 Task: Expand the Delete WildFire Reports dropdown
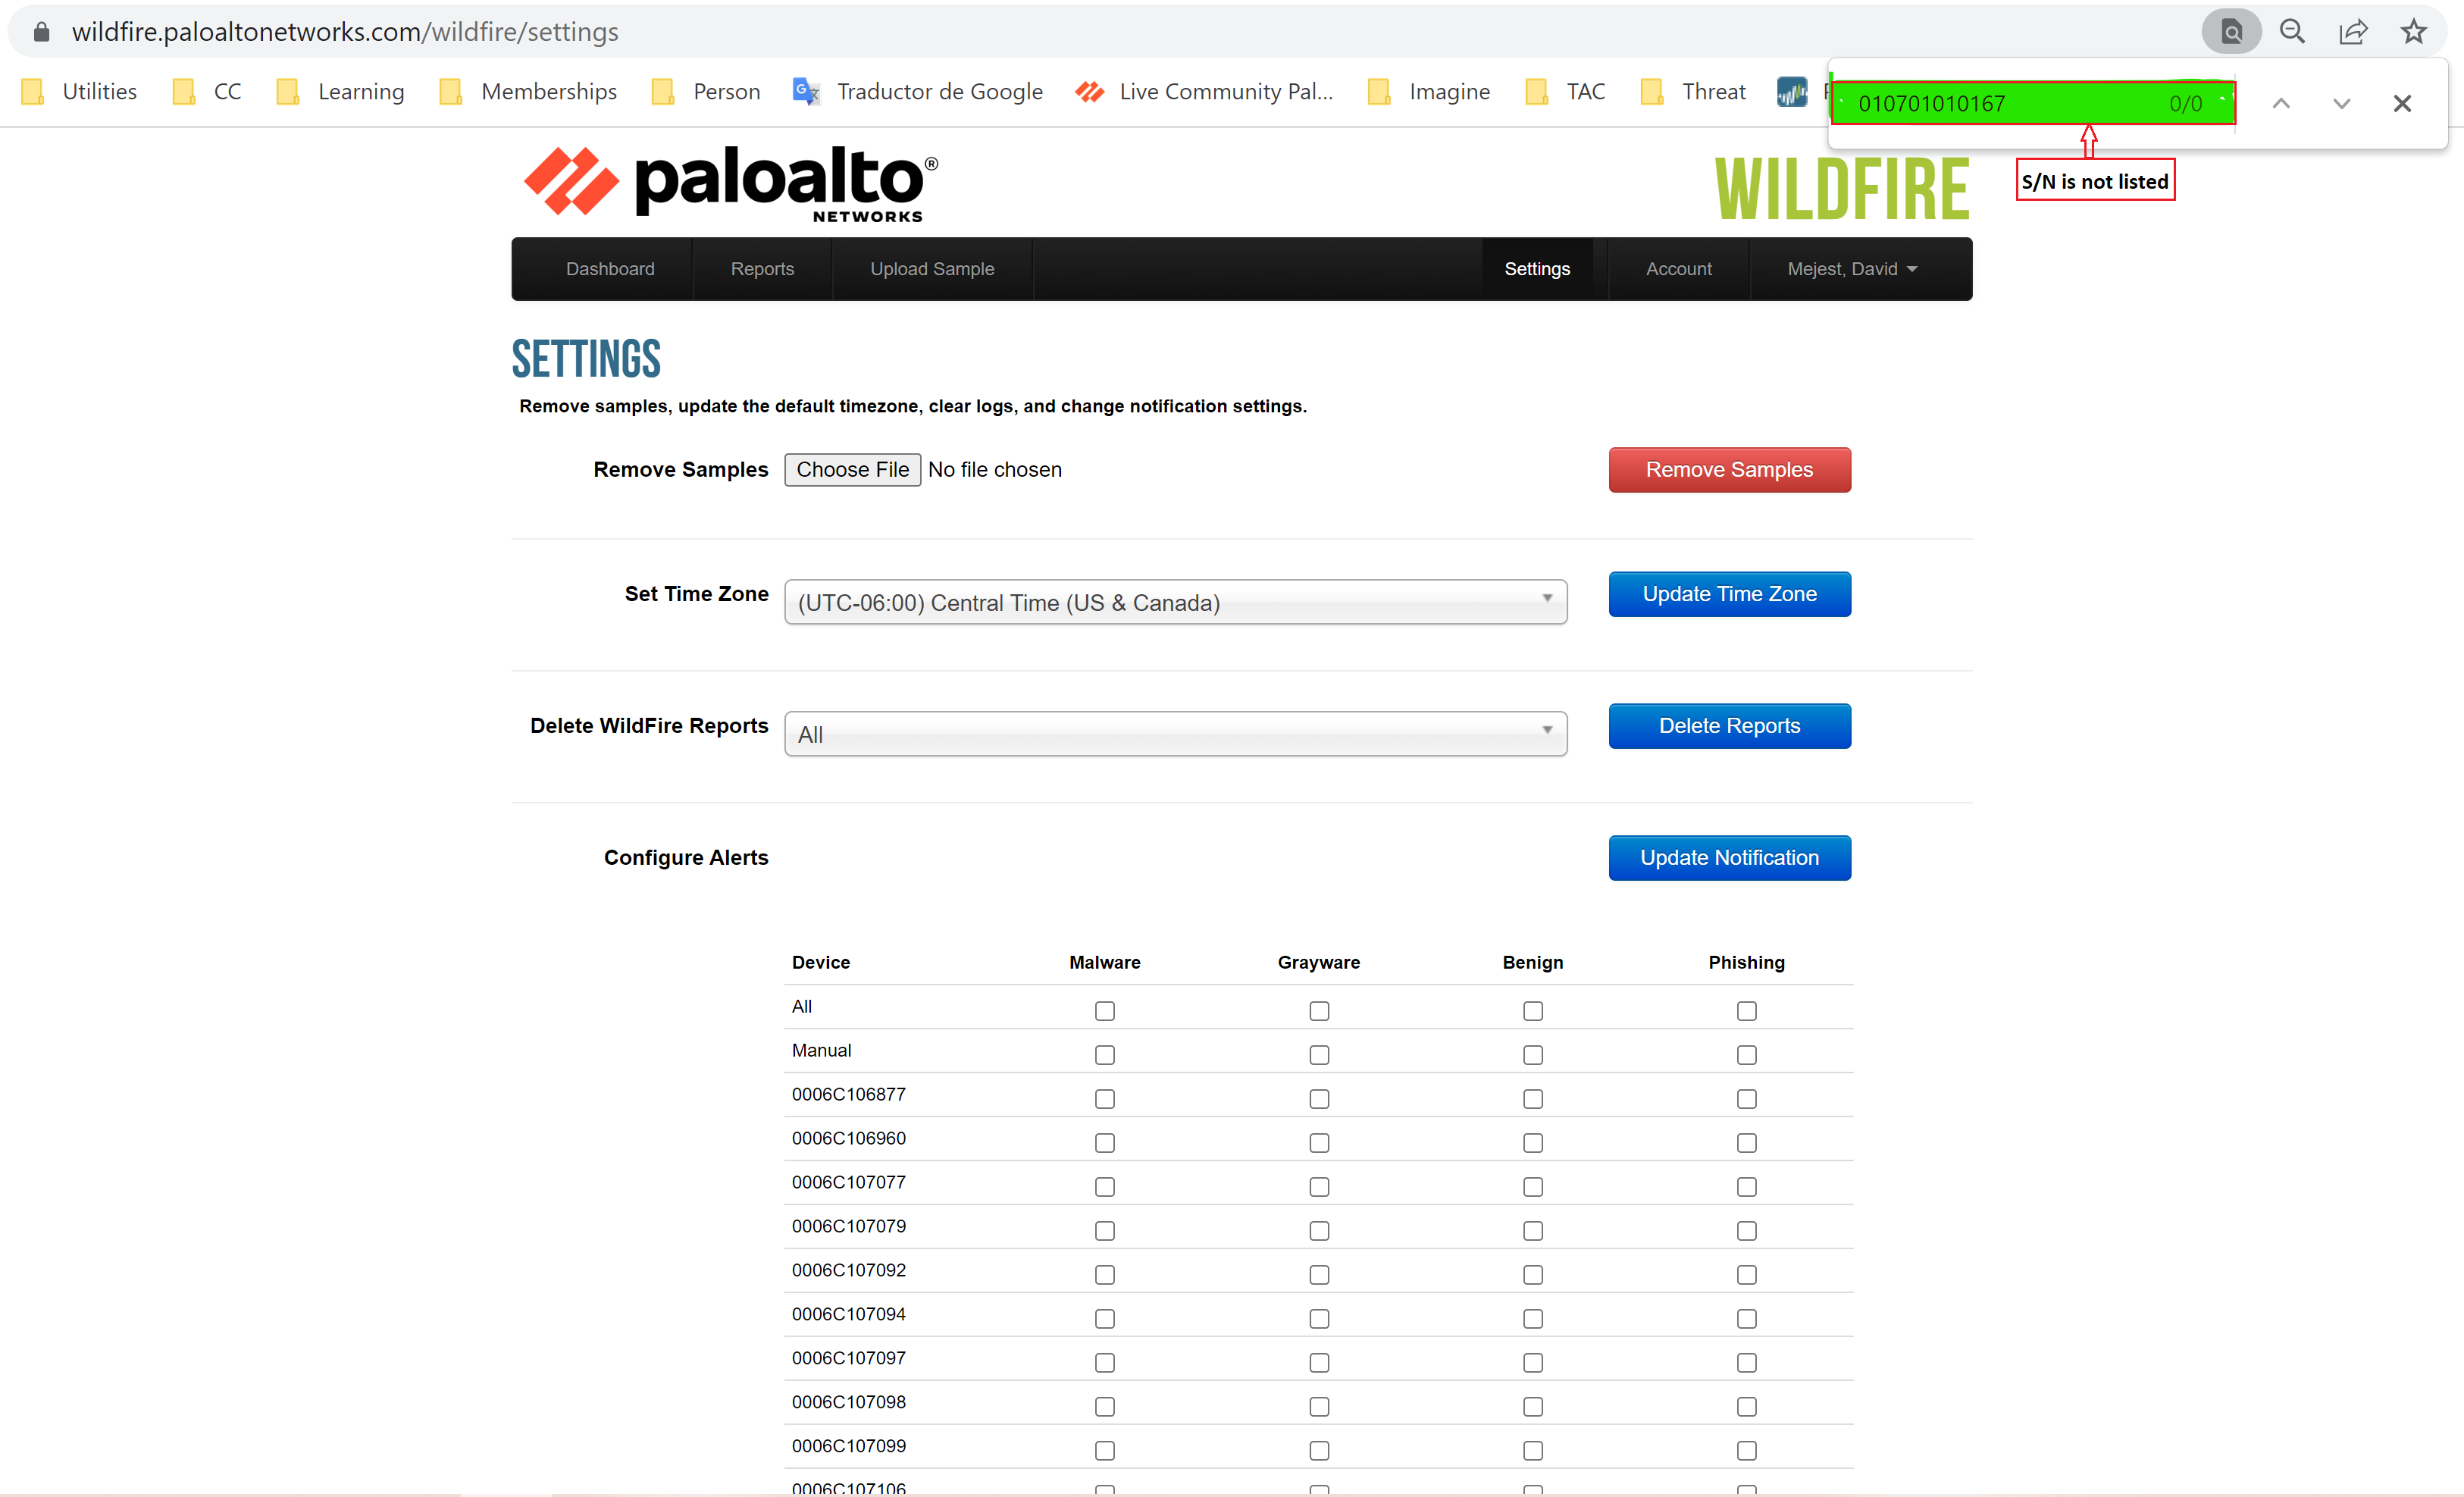point(1175,734)
